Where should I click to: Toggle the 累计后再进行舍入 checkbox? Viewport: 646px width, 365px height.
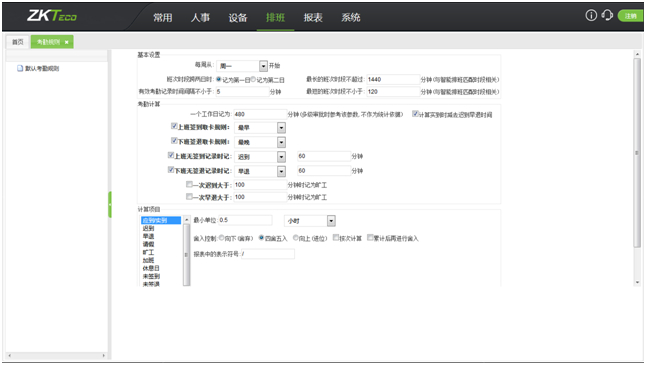coord(370,237)
